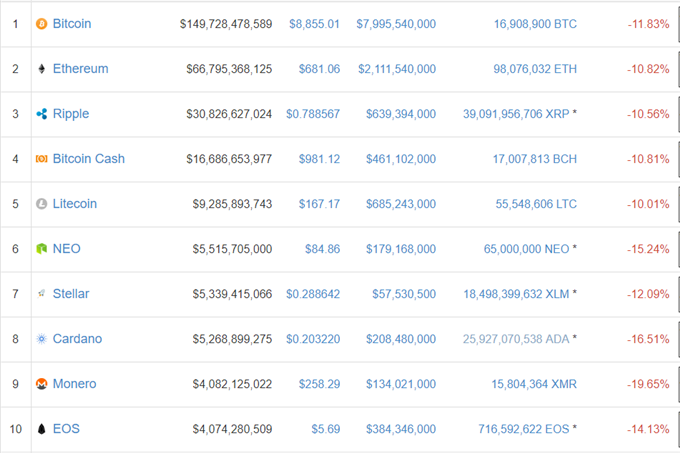Click NEO price $84.86
Image resolution: width=680 pixels, height=453 pixels.
[x=323, y=249]
